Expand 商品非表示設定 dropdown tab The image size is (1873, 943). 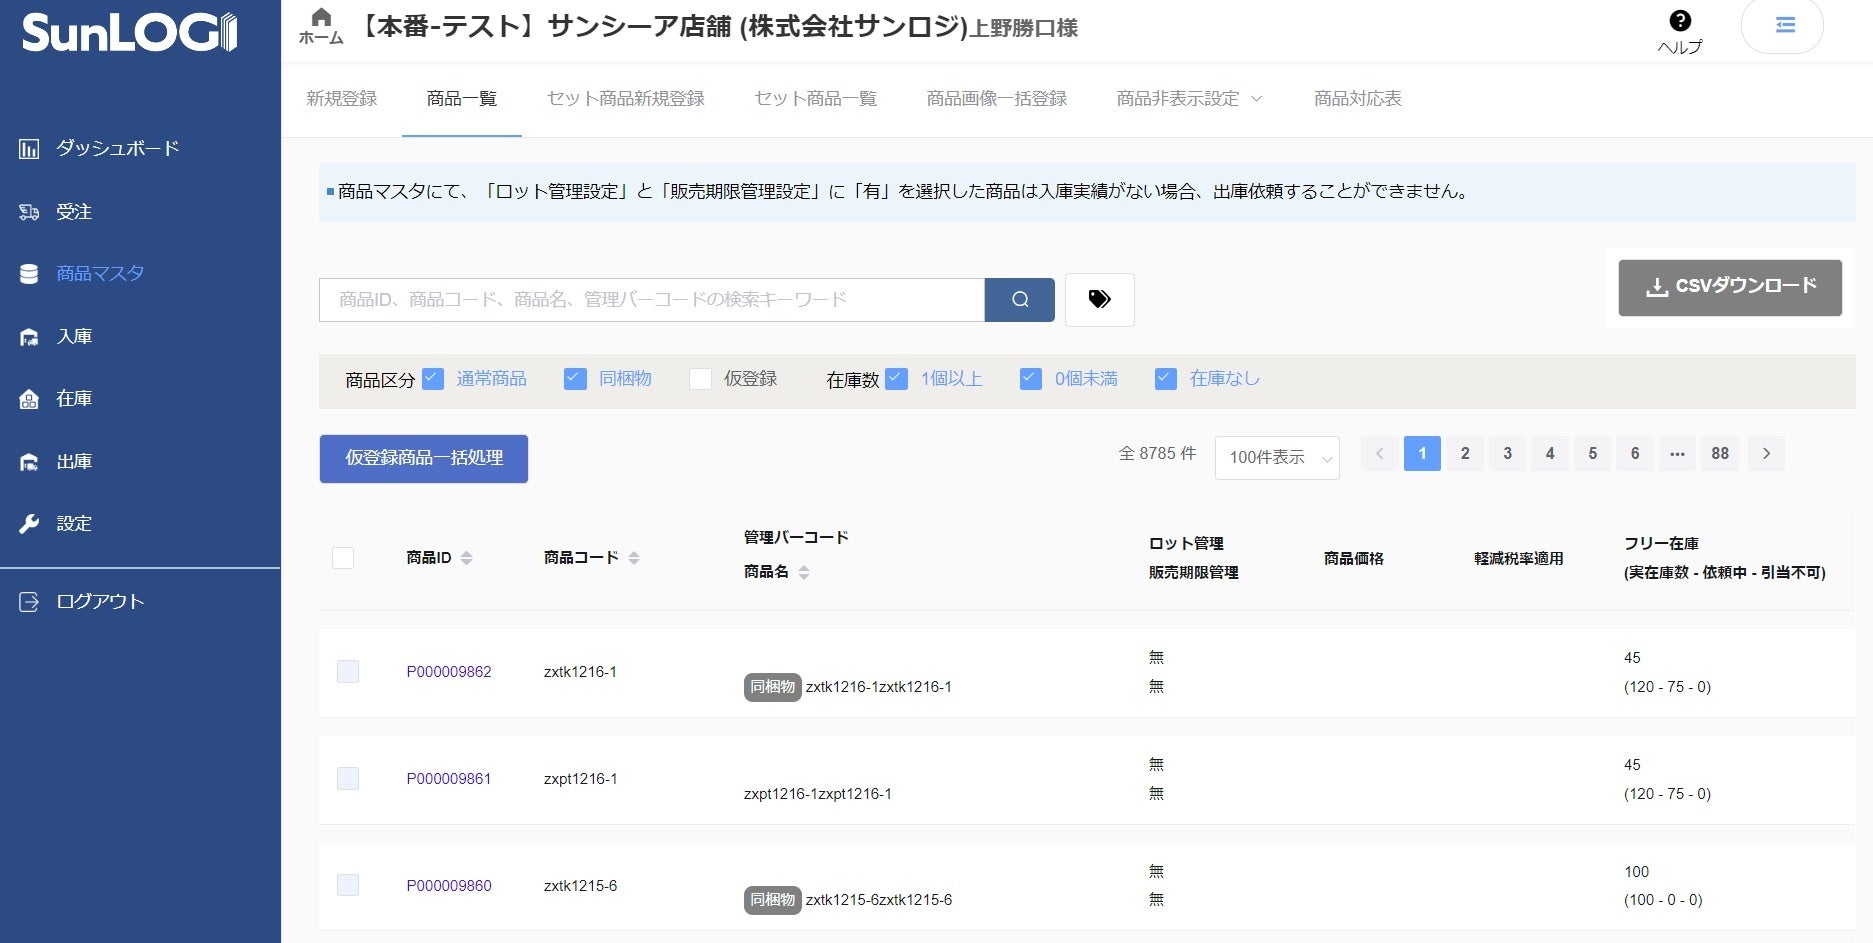(1189, 99)
